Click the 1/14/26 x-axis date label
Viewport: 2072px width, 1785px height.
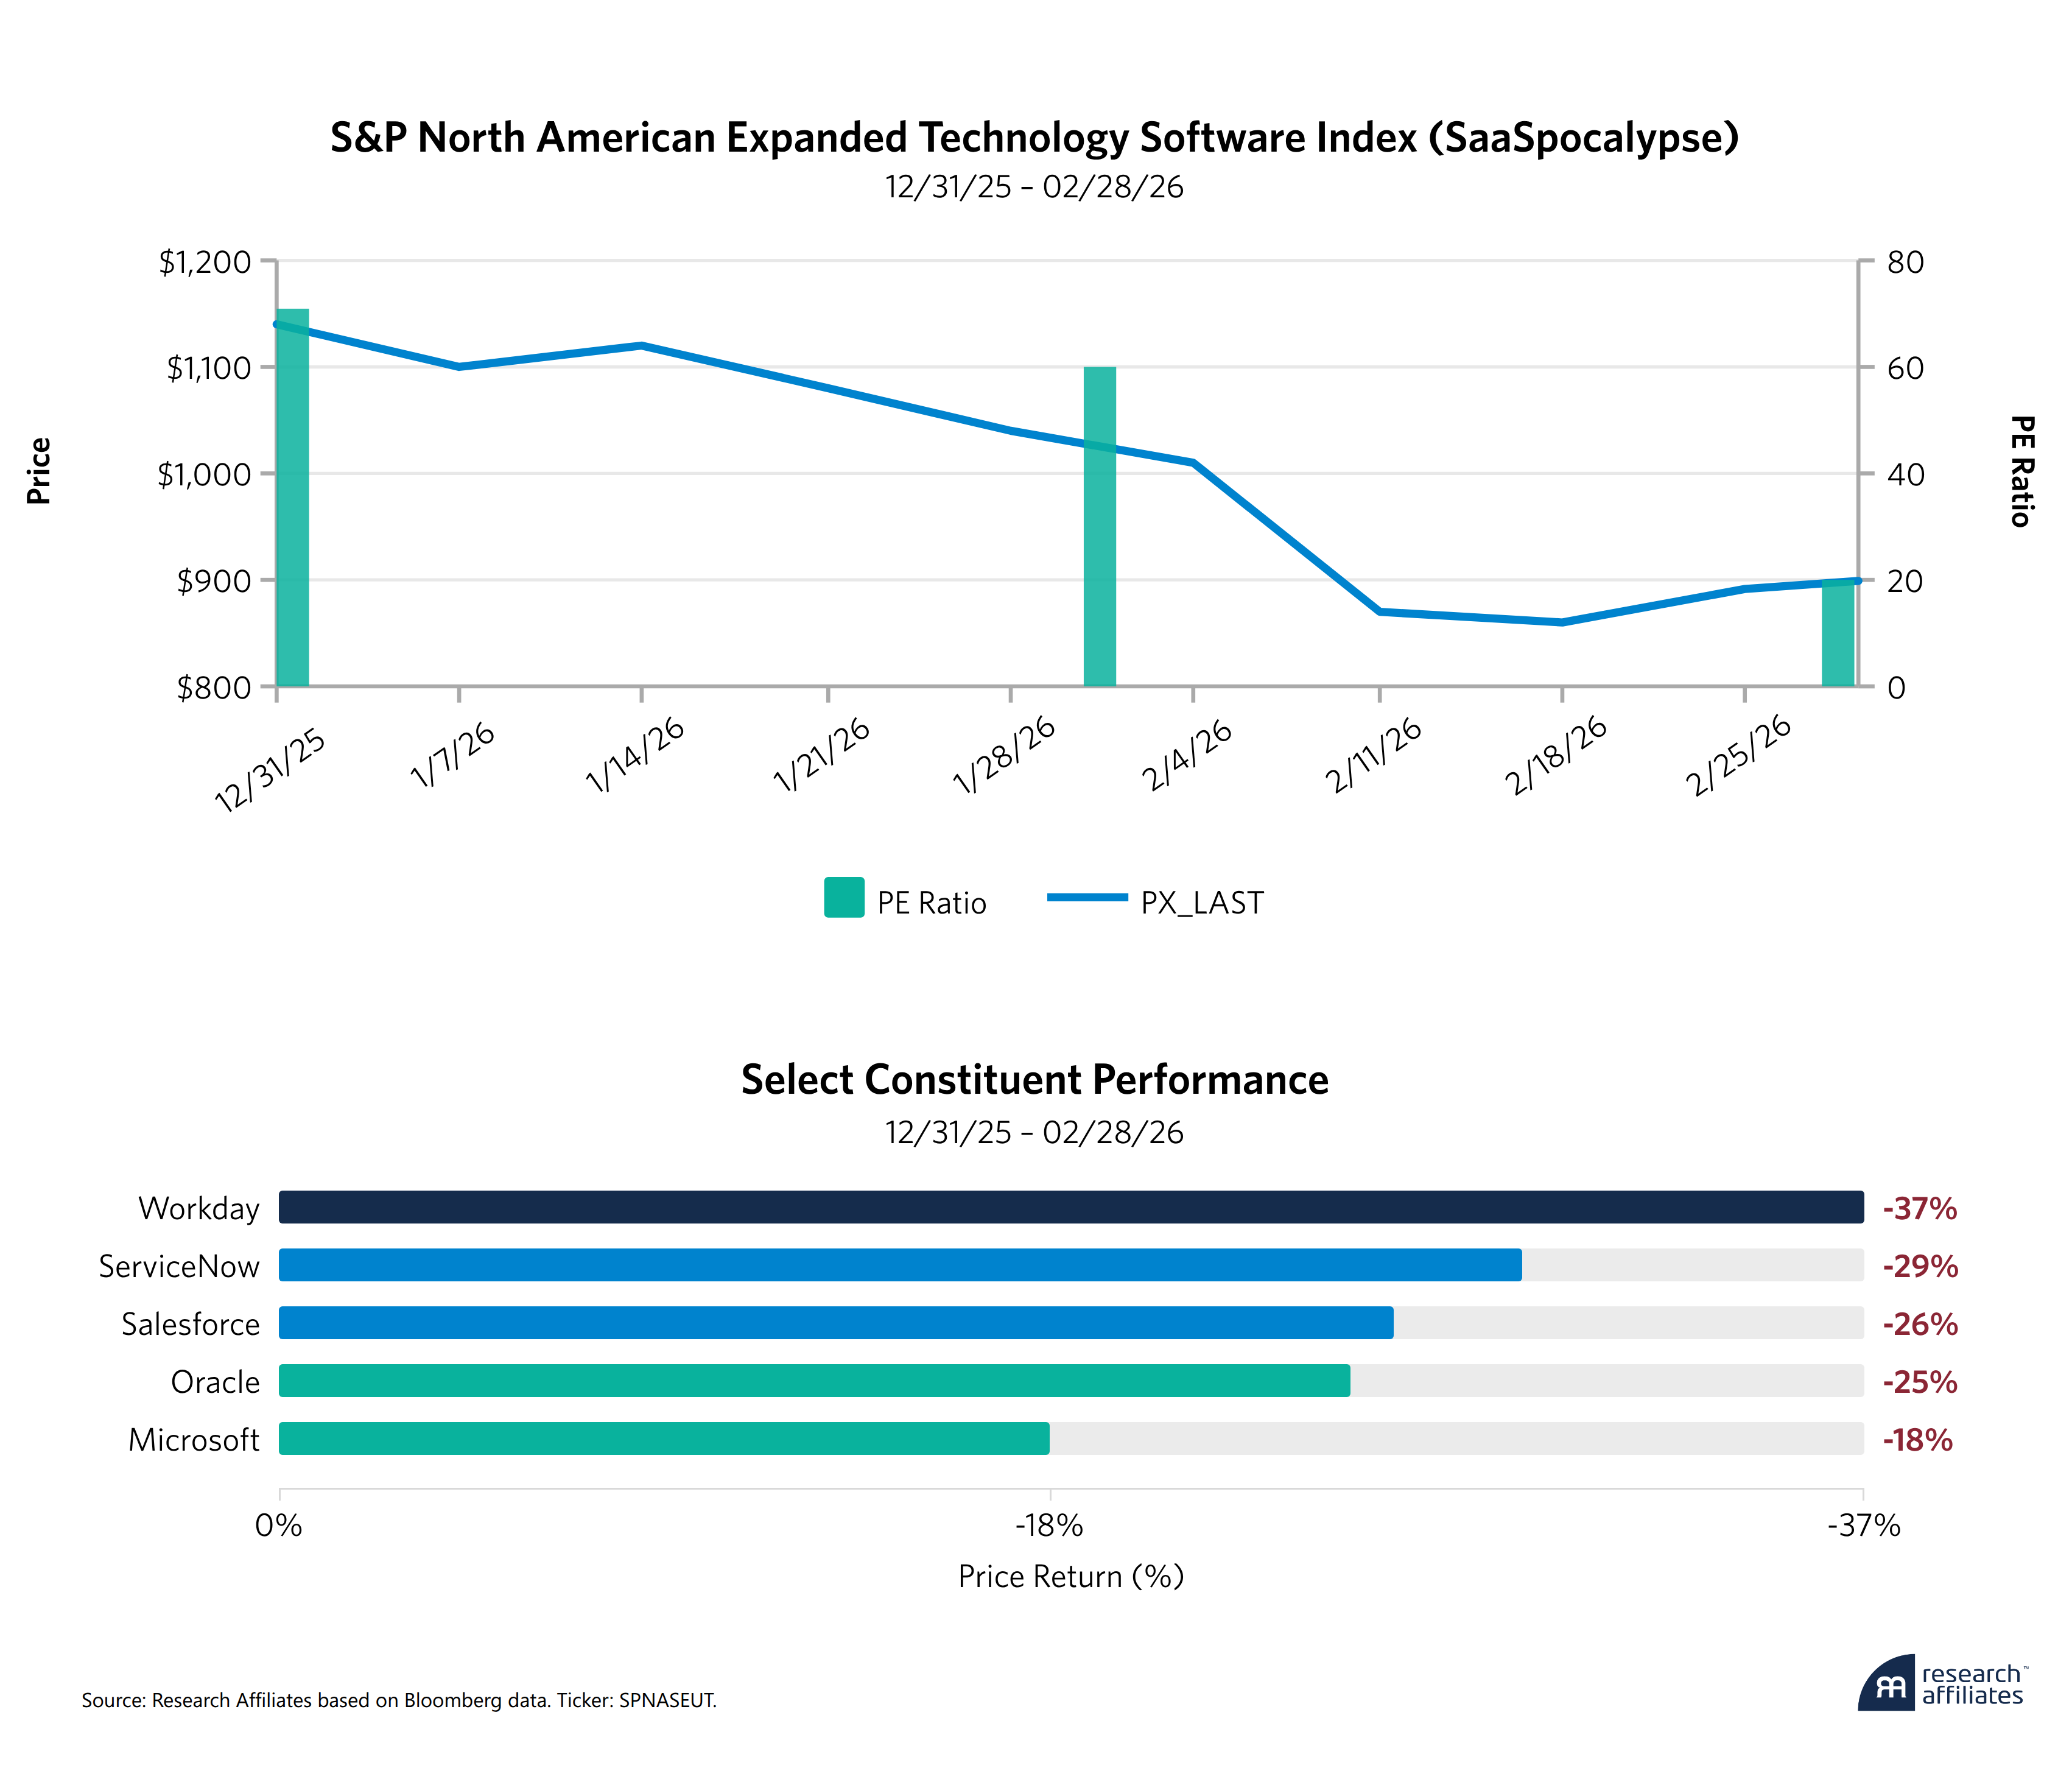[635, 756]
